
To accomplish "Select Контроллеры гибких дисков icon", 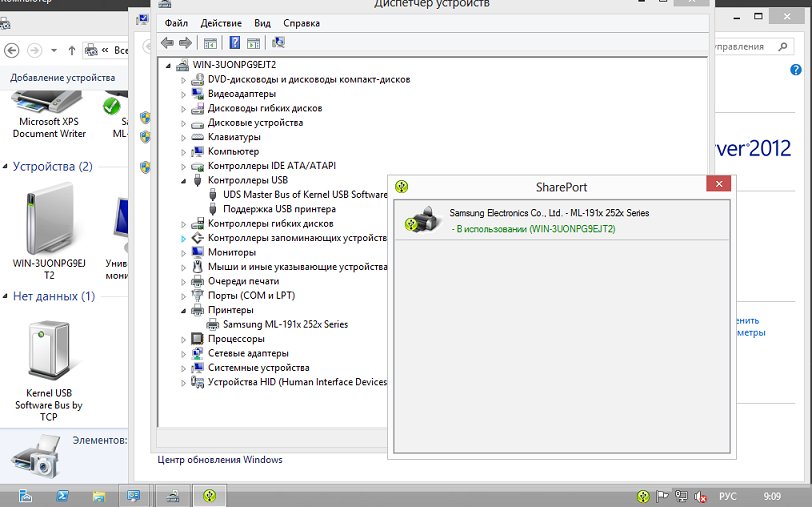I will (197, 223).
